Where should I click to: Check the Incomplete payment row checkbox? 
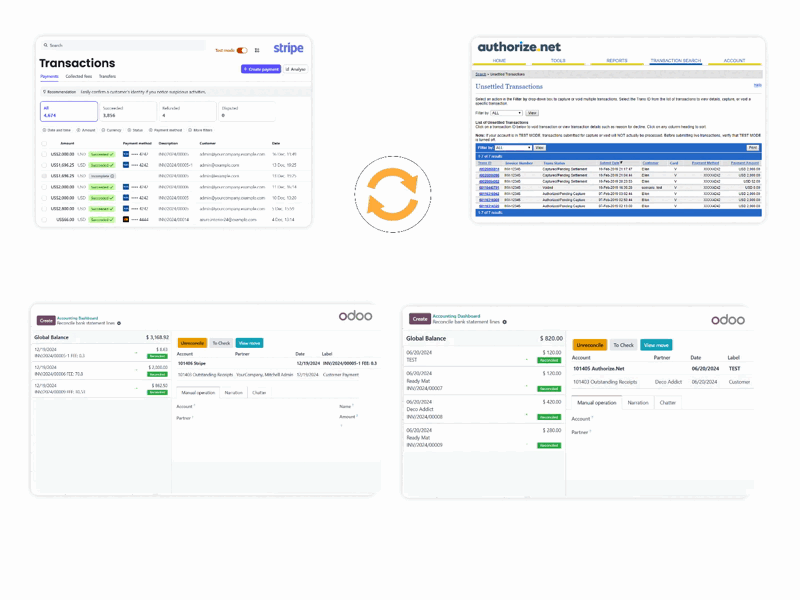pos(44,176)
